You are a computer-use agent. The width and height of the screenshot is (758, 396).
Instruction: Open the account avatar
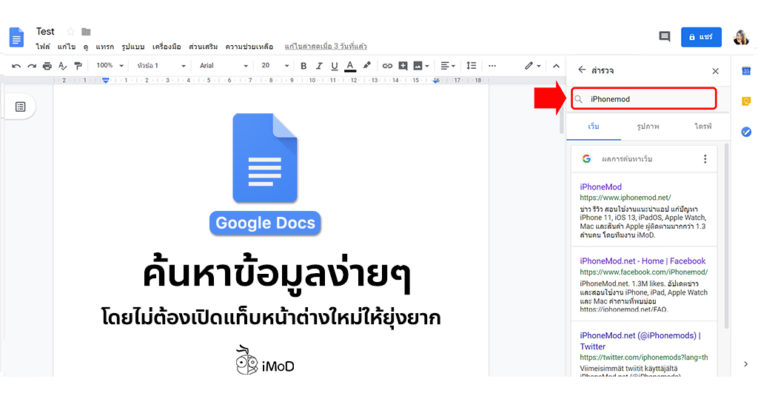pos(741,37)
